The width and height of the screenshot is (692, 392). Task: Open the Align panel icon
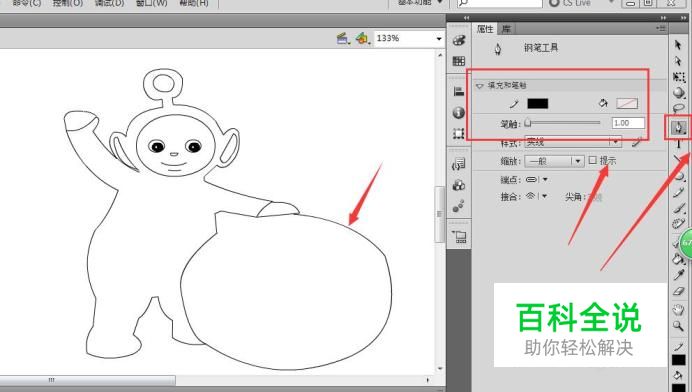pos(459,91)
